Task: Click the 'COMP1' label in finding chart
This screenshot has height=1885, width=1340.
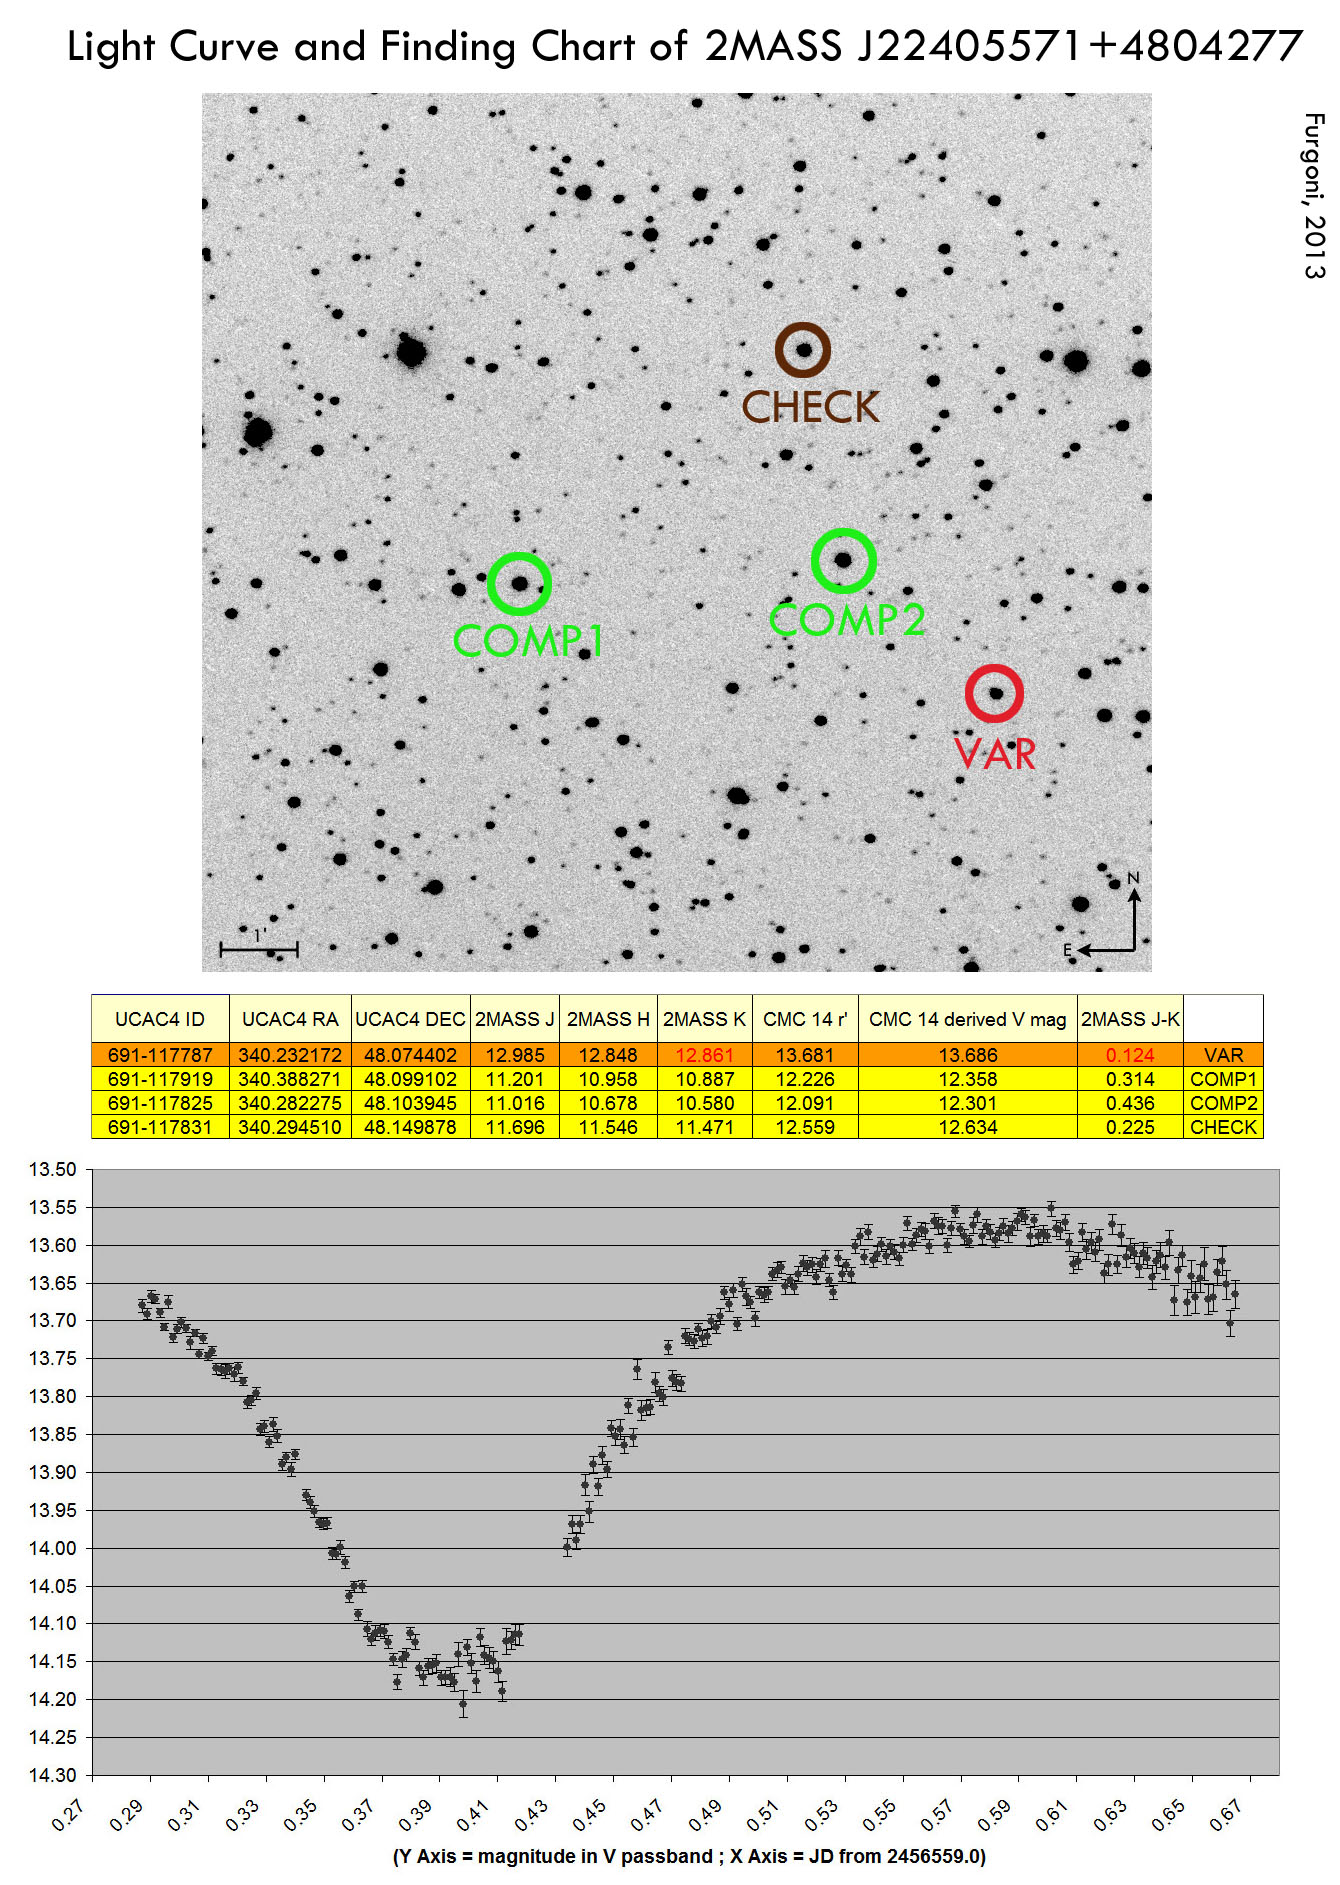Action: coord(528,640)
